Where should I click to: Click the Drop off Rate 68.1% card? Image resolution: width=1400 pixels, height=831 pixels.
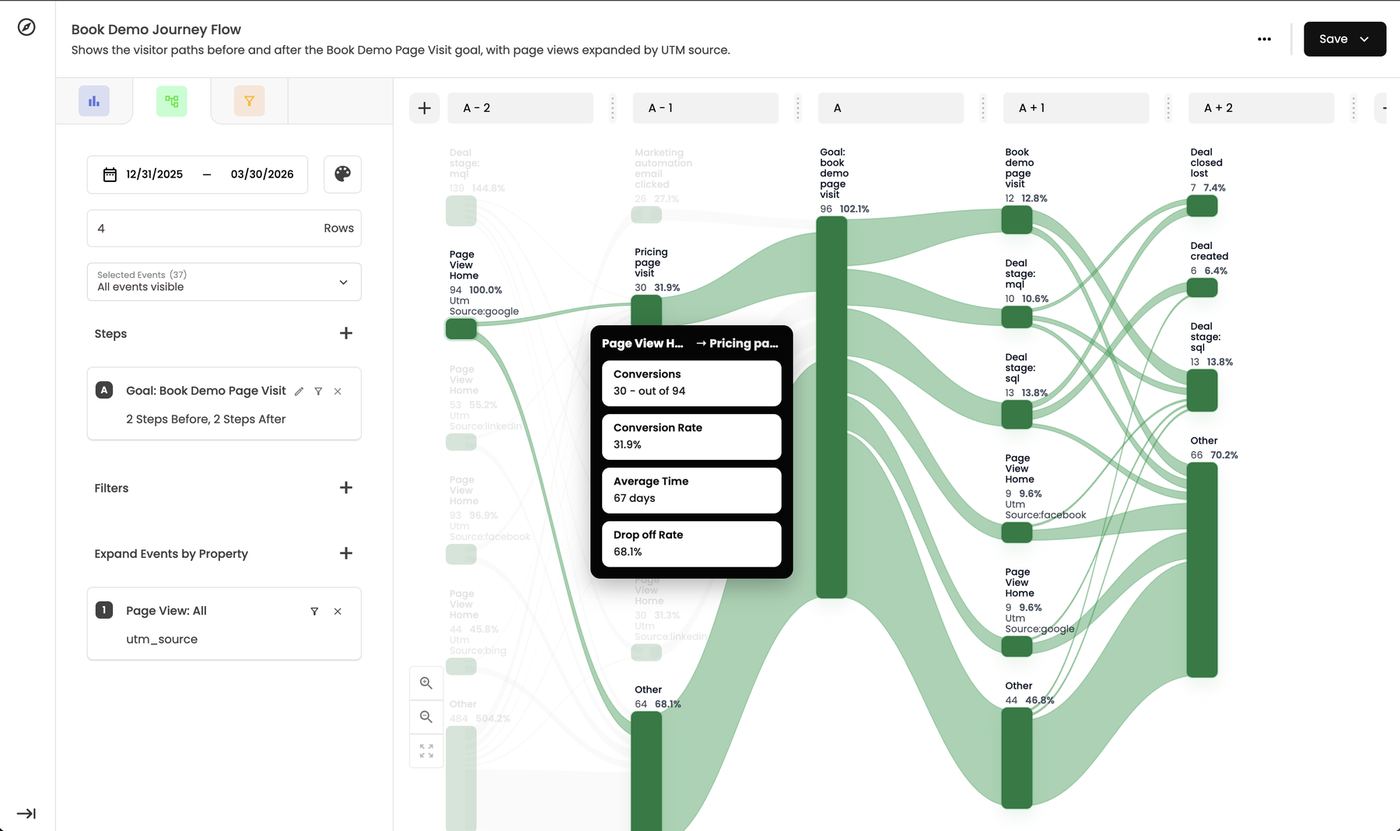point(691,544)
